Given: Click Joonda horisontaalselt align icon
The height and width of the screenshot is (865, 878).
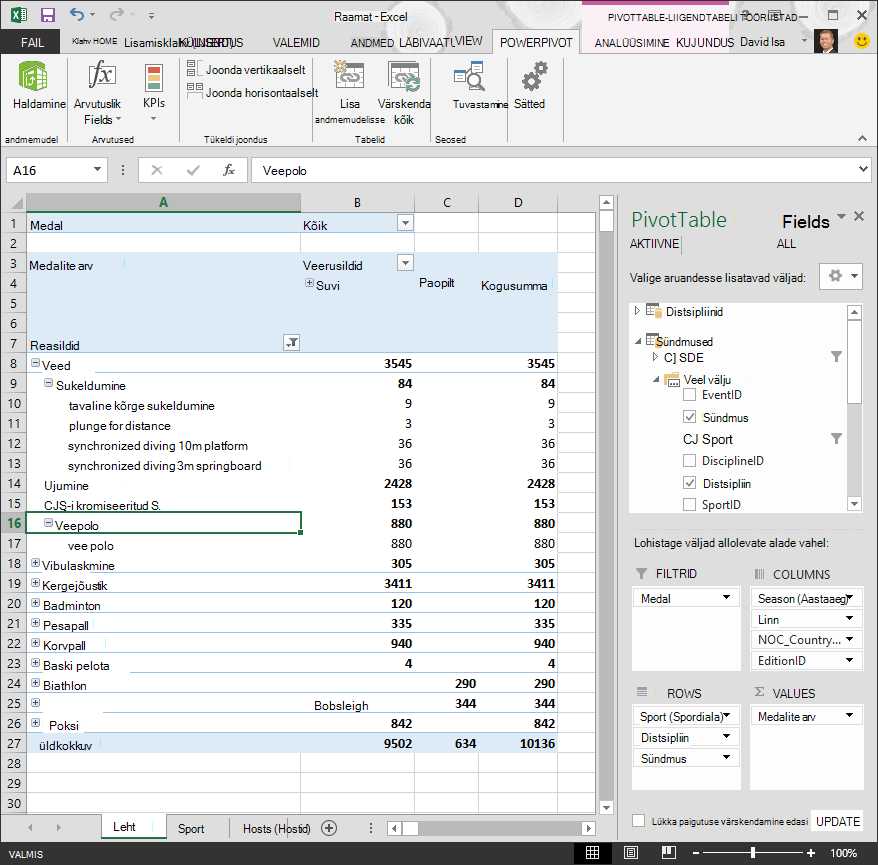Looking at the screenshot, I should (x=194, y=90).
